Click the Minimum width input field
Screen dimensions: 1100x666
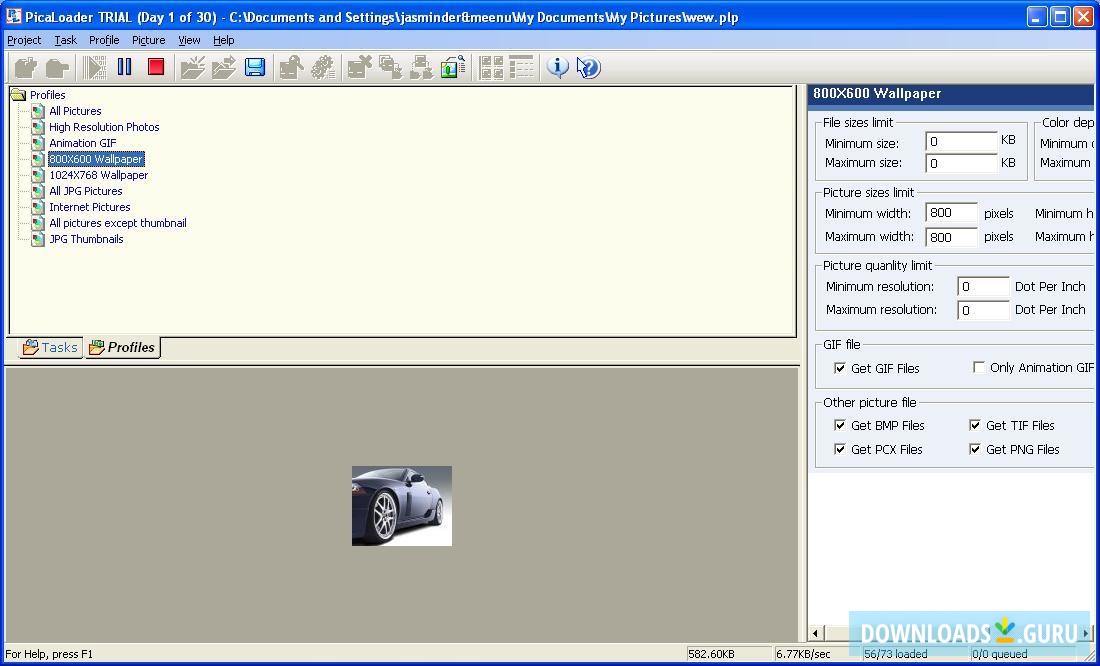tap(951, 213)
